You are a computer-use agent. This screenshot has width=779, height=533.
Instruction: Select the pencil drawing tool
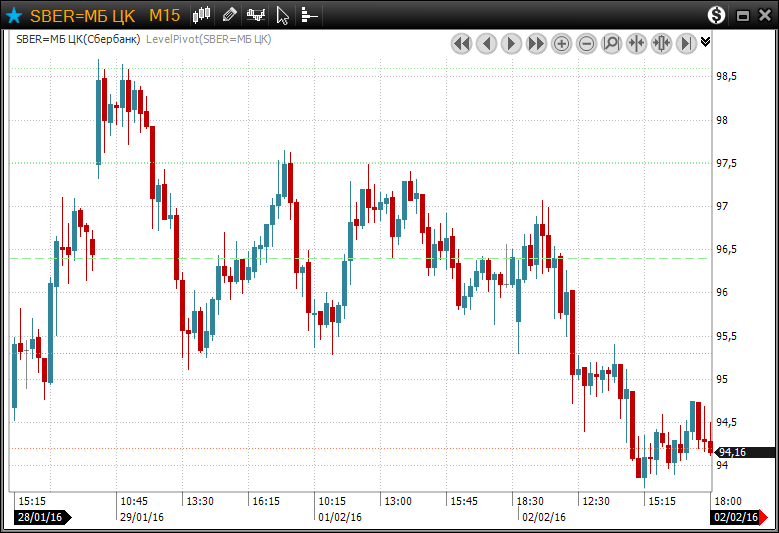pyautogui.click(x=229, y=15)
